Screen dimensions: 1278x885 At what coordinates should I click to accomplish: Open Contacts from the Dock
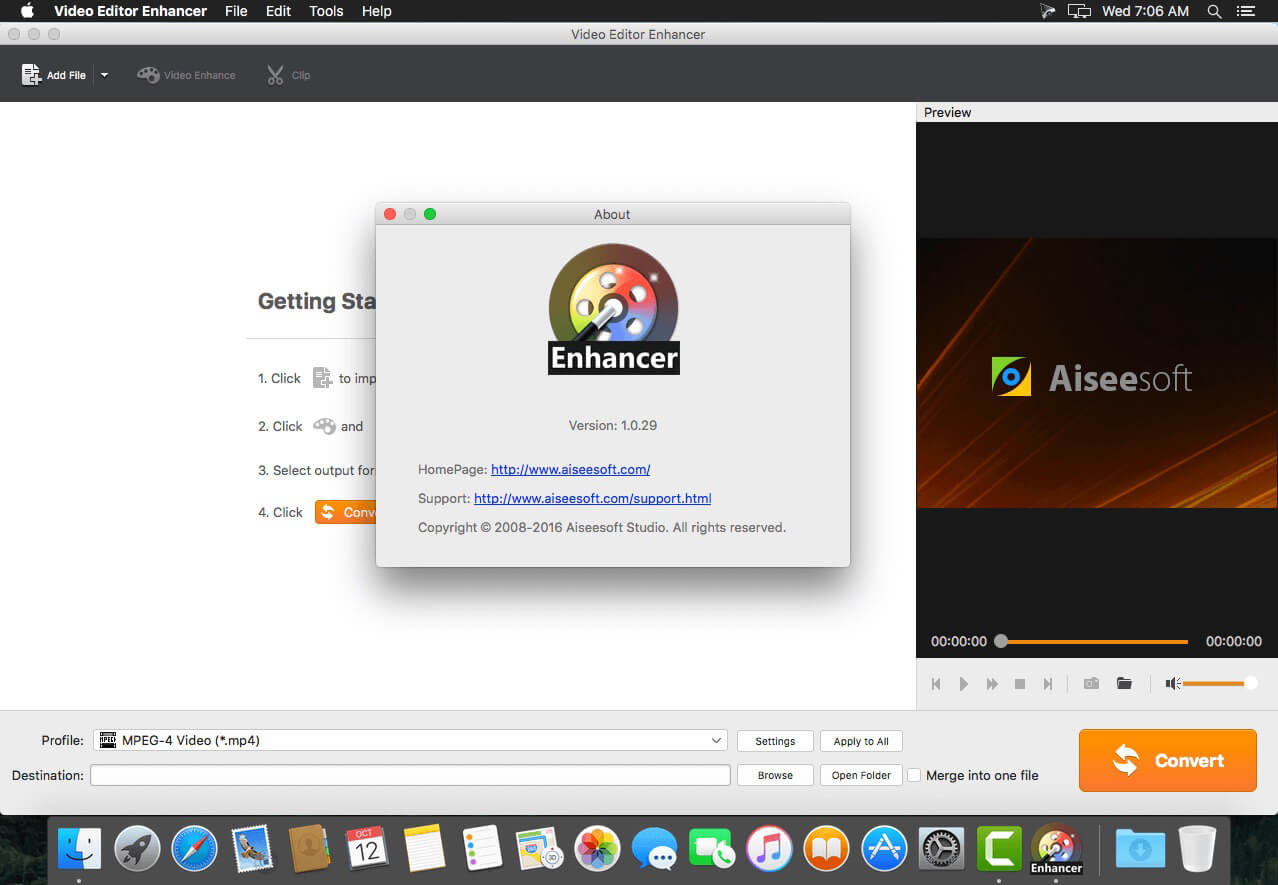coord(310,848)
